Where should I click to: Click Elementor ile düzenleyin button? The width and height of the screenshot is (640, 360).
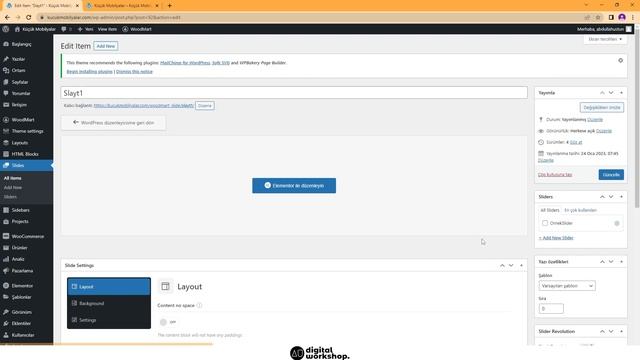(294, 185)
